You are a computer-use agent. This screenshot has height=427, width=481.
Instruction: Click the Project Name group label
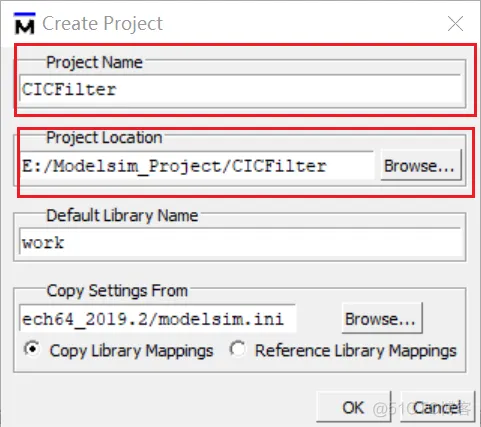point(94,62)
